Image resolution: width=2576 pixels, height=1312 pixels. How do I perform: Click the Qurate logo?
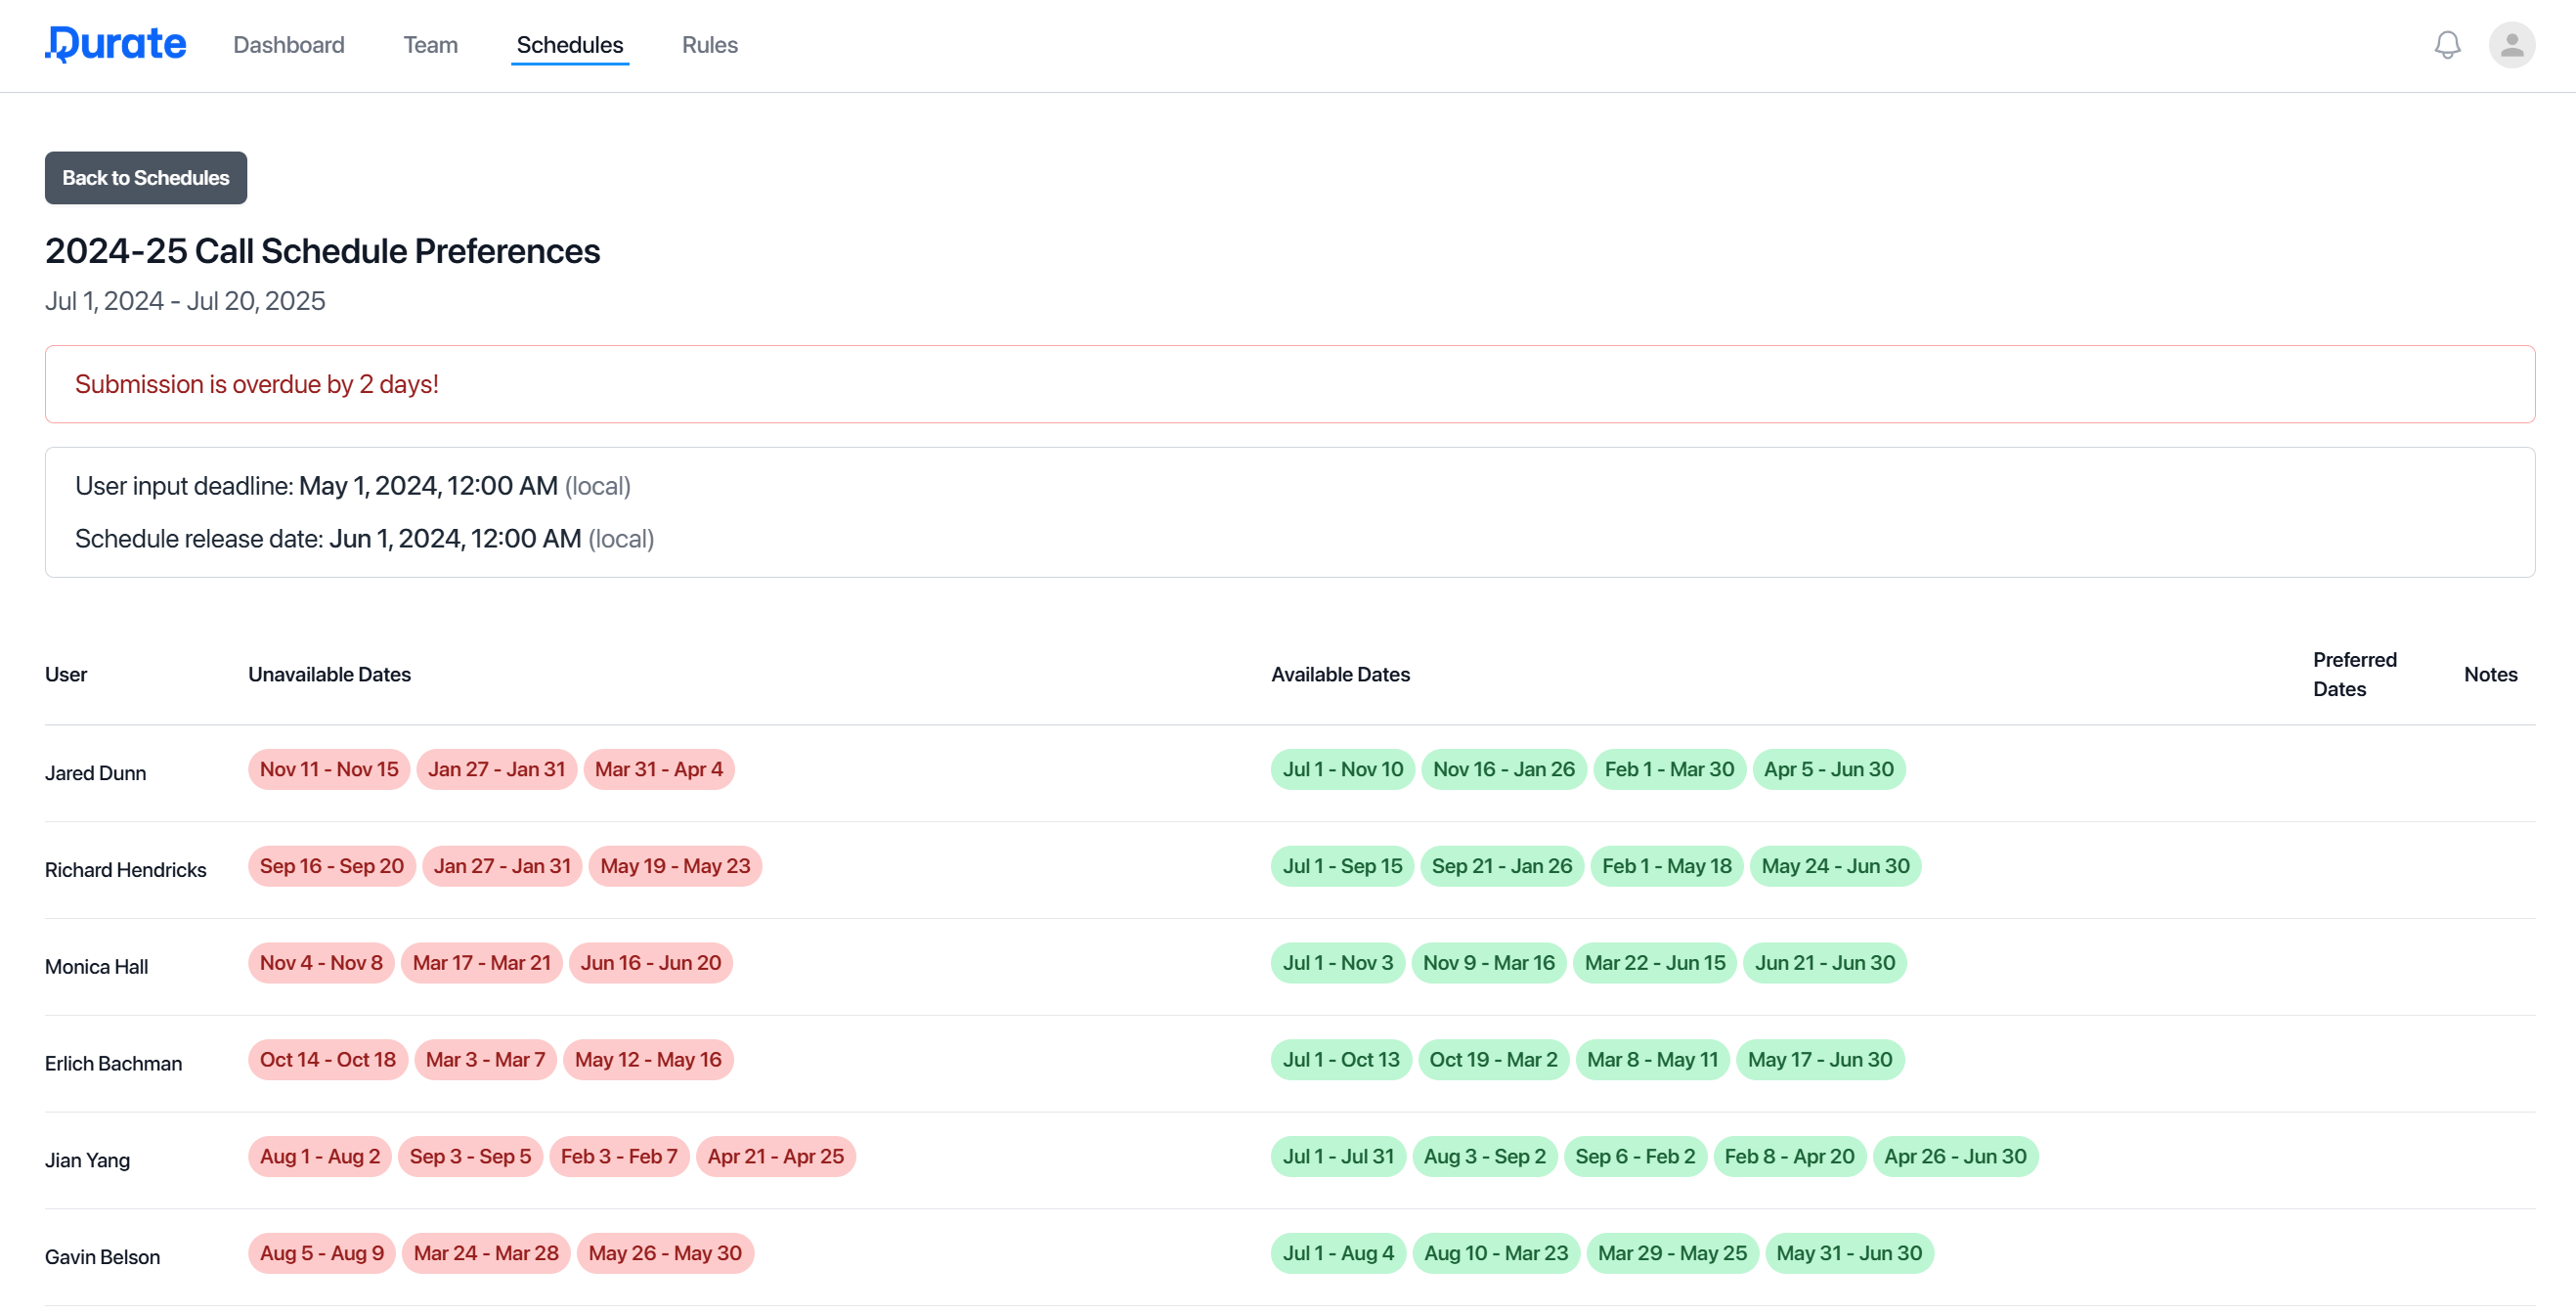click(x=116, y=44)
